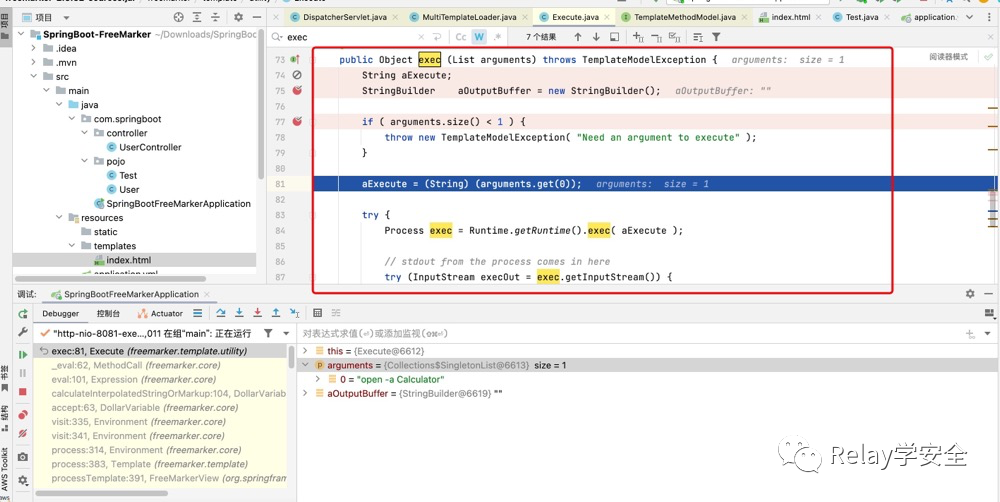Toggle breakpoint on line 75
Viewport: 1000px width, 502px height.
click(297, 91)
